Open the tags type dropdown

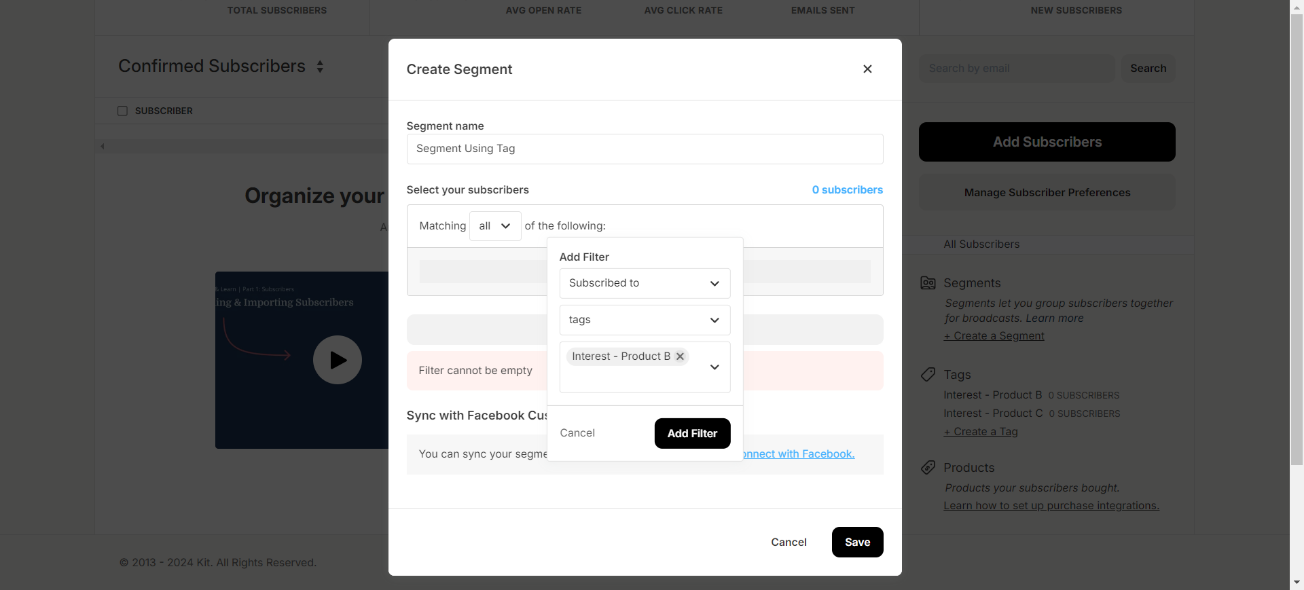click(x=644, y=320)
